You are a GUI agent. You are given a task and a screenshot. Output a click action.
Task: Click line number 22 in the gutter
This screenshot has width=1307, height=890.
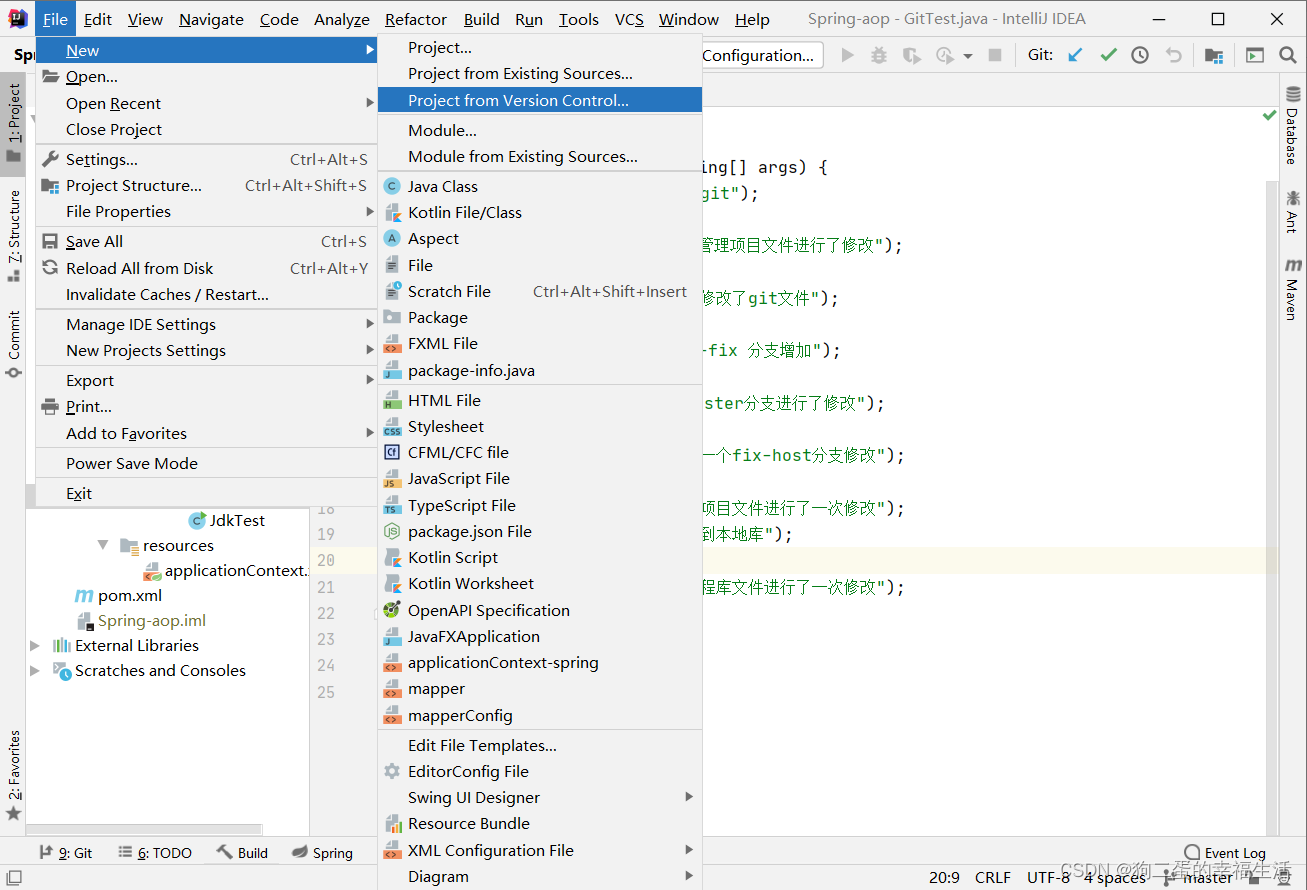326,612
